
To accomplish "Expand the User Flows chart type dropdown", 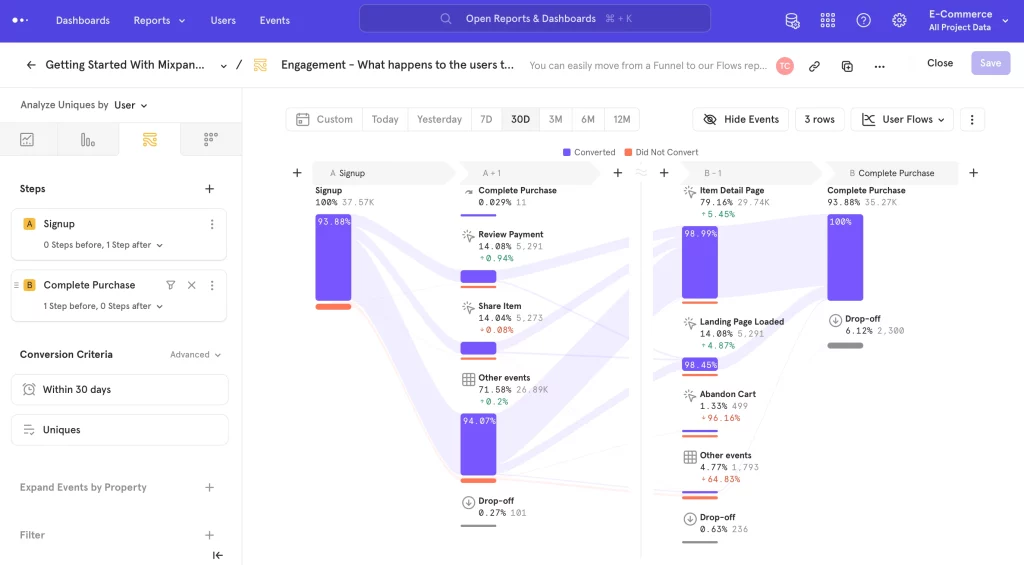I will coord(902,120).
